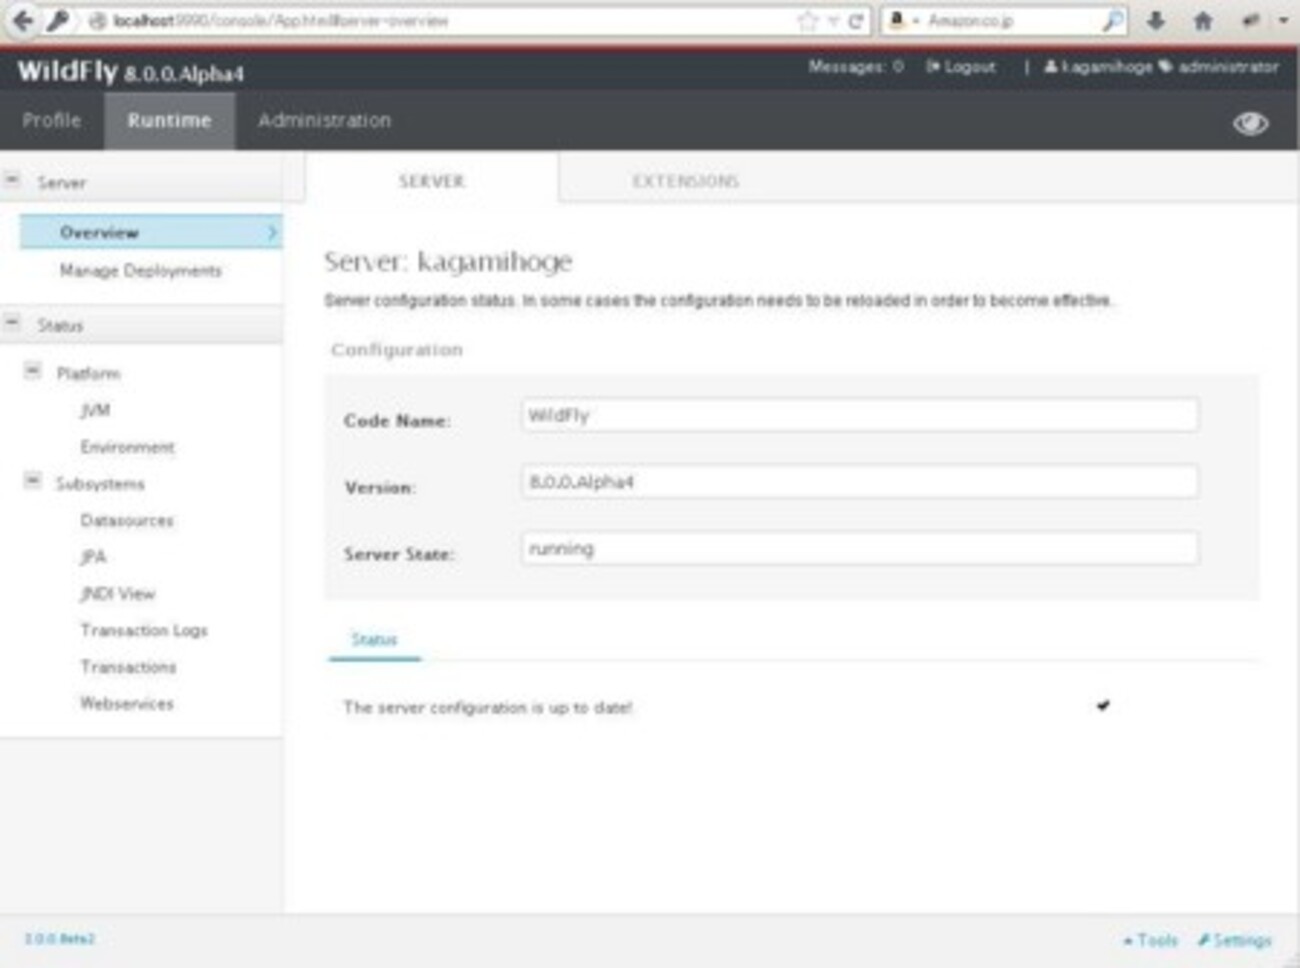The image size is (1300, 968).
Task: Click the "Code Name:" label
Action: coord(397,421)
